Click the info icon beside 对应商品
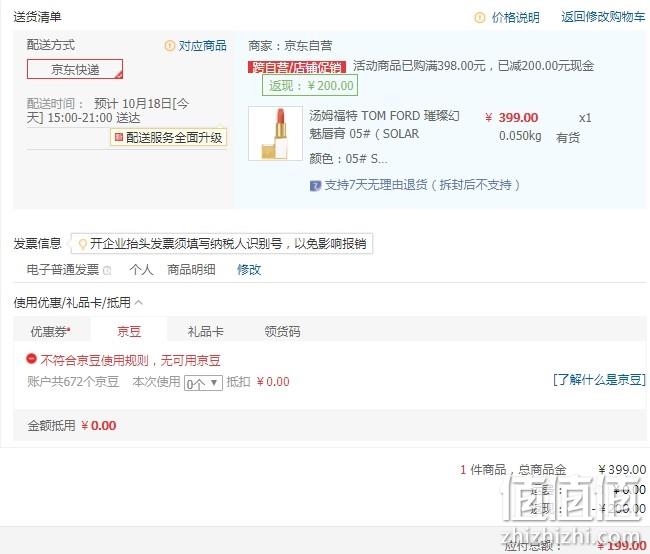The image size is (650, 554). [x=170, y=45]
